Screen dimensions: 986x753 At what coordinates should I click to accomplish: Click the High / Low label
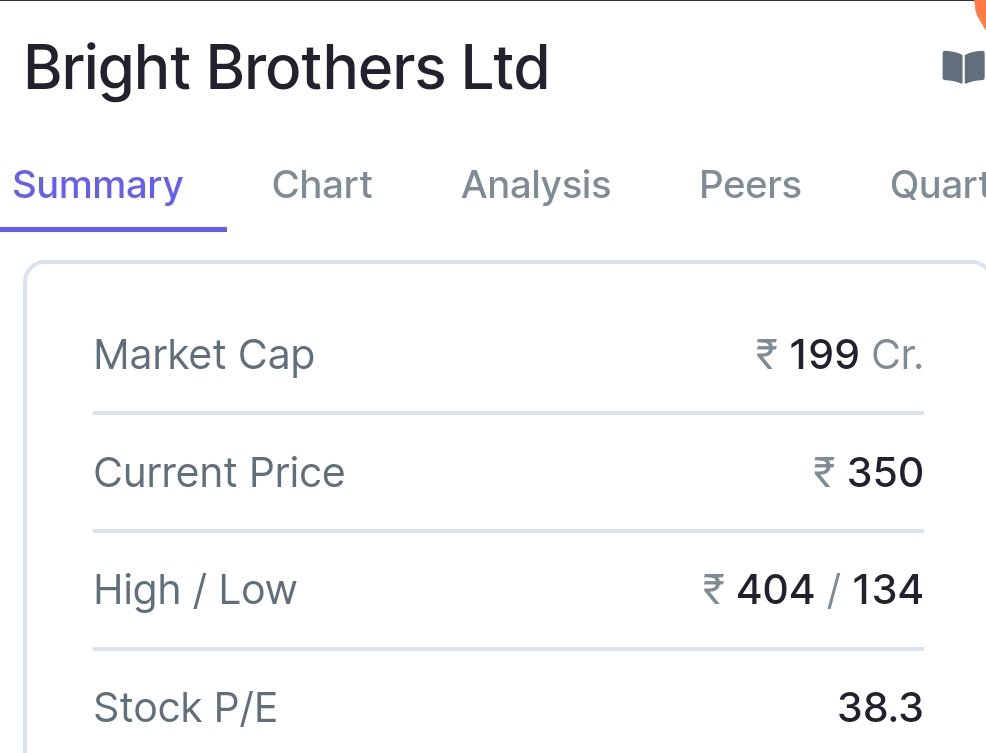[195, 590]
